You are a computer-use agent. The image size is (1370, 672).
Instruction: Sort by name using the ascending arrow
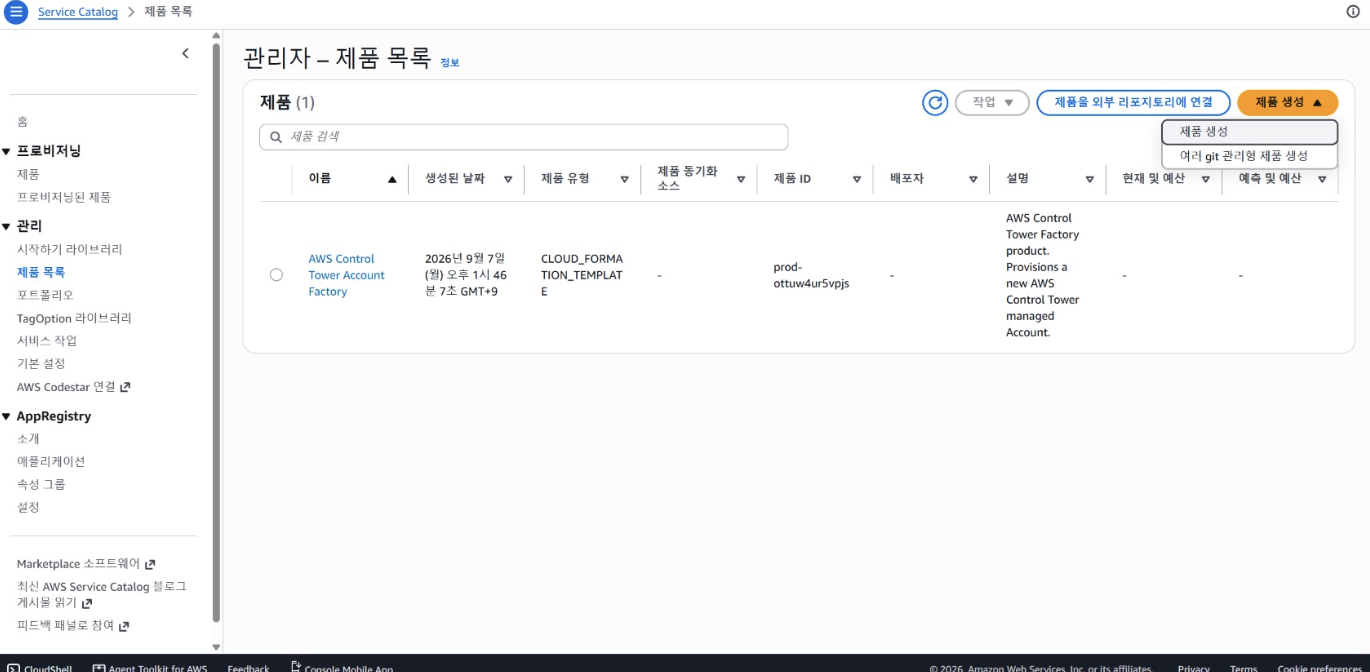tap(392, 180)
